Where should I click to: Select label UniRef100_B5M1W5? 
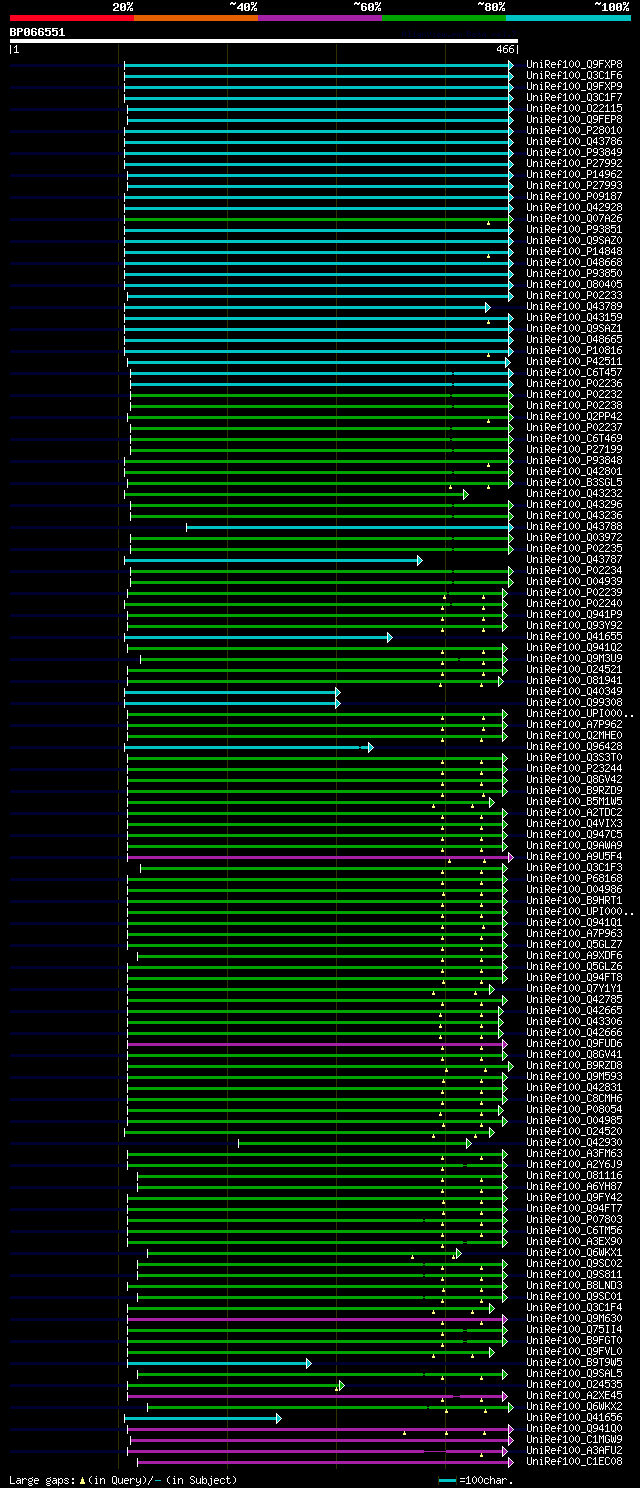point(574,801)
